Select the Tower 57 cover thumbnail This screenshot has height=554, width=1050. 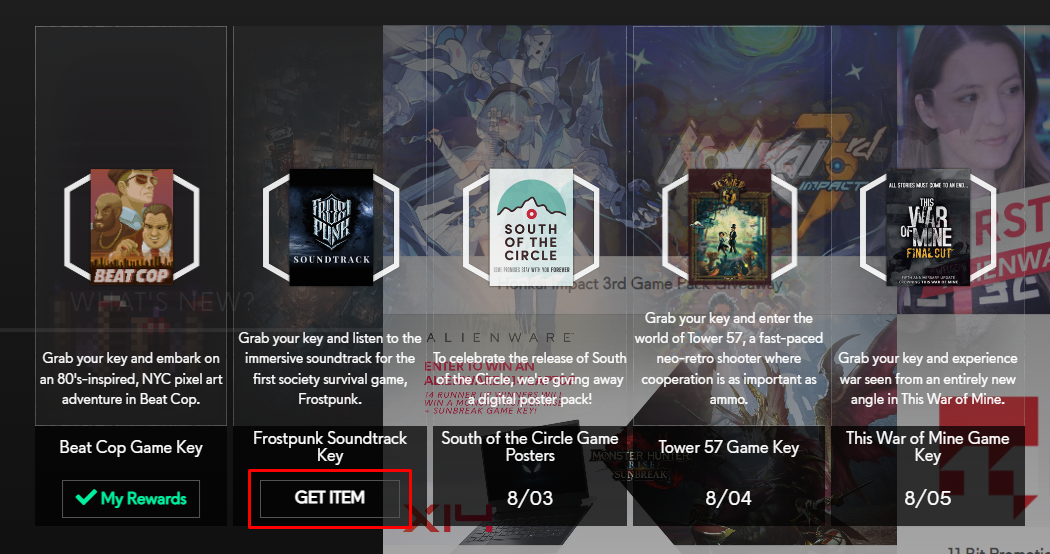point(729,227)
